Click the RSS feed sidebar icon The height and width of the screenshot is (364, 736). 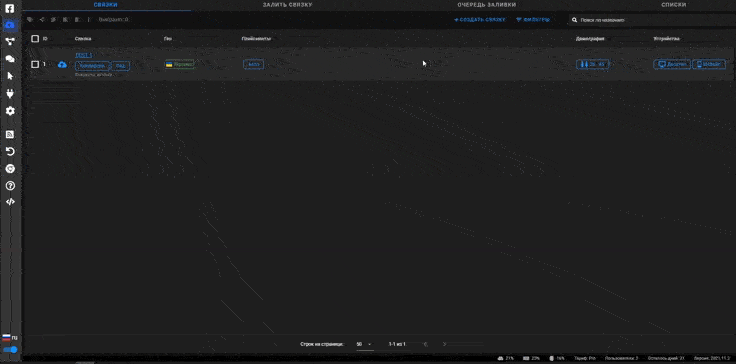pos(10,134)
